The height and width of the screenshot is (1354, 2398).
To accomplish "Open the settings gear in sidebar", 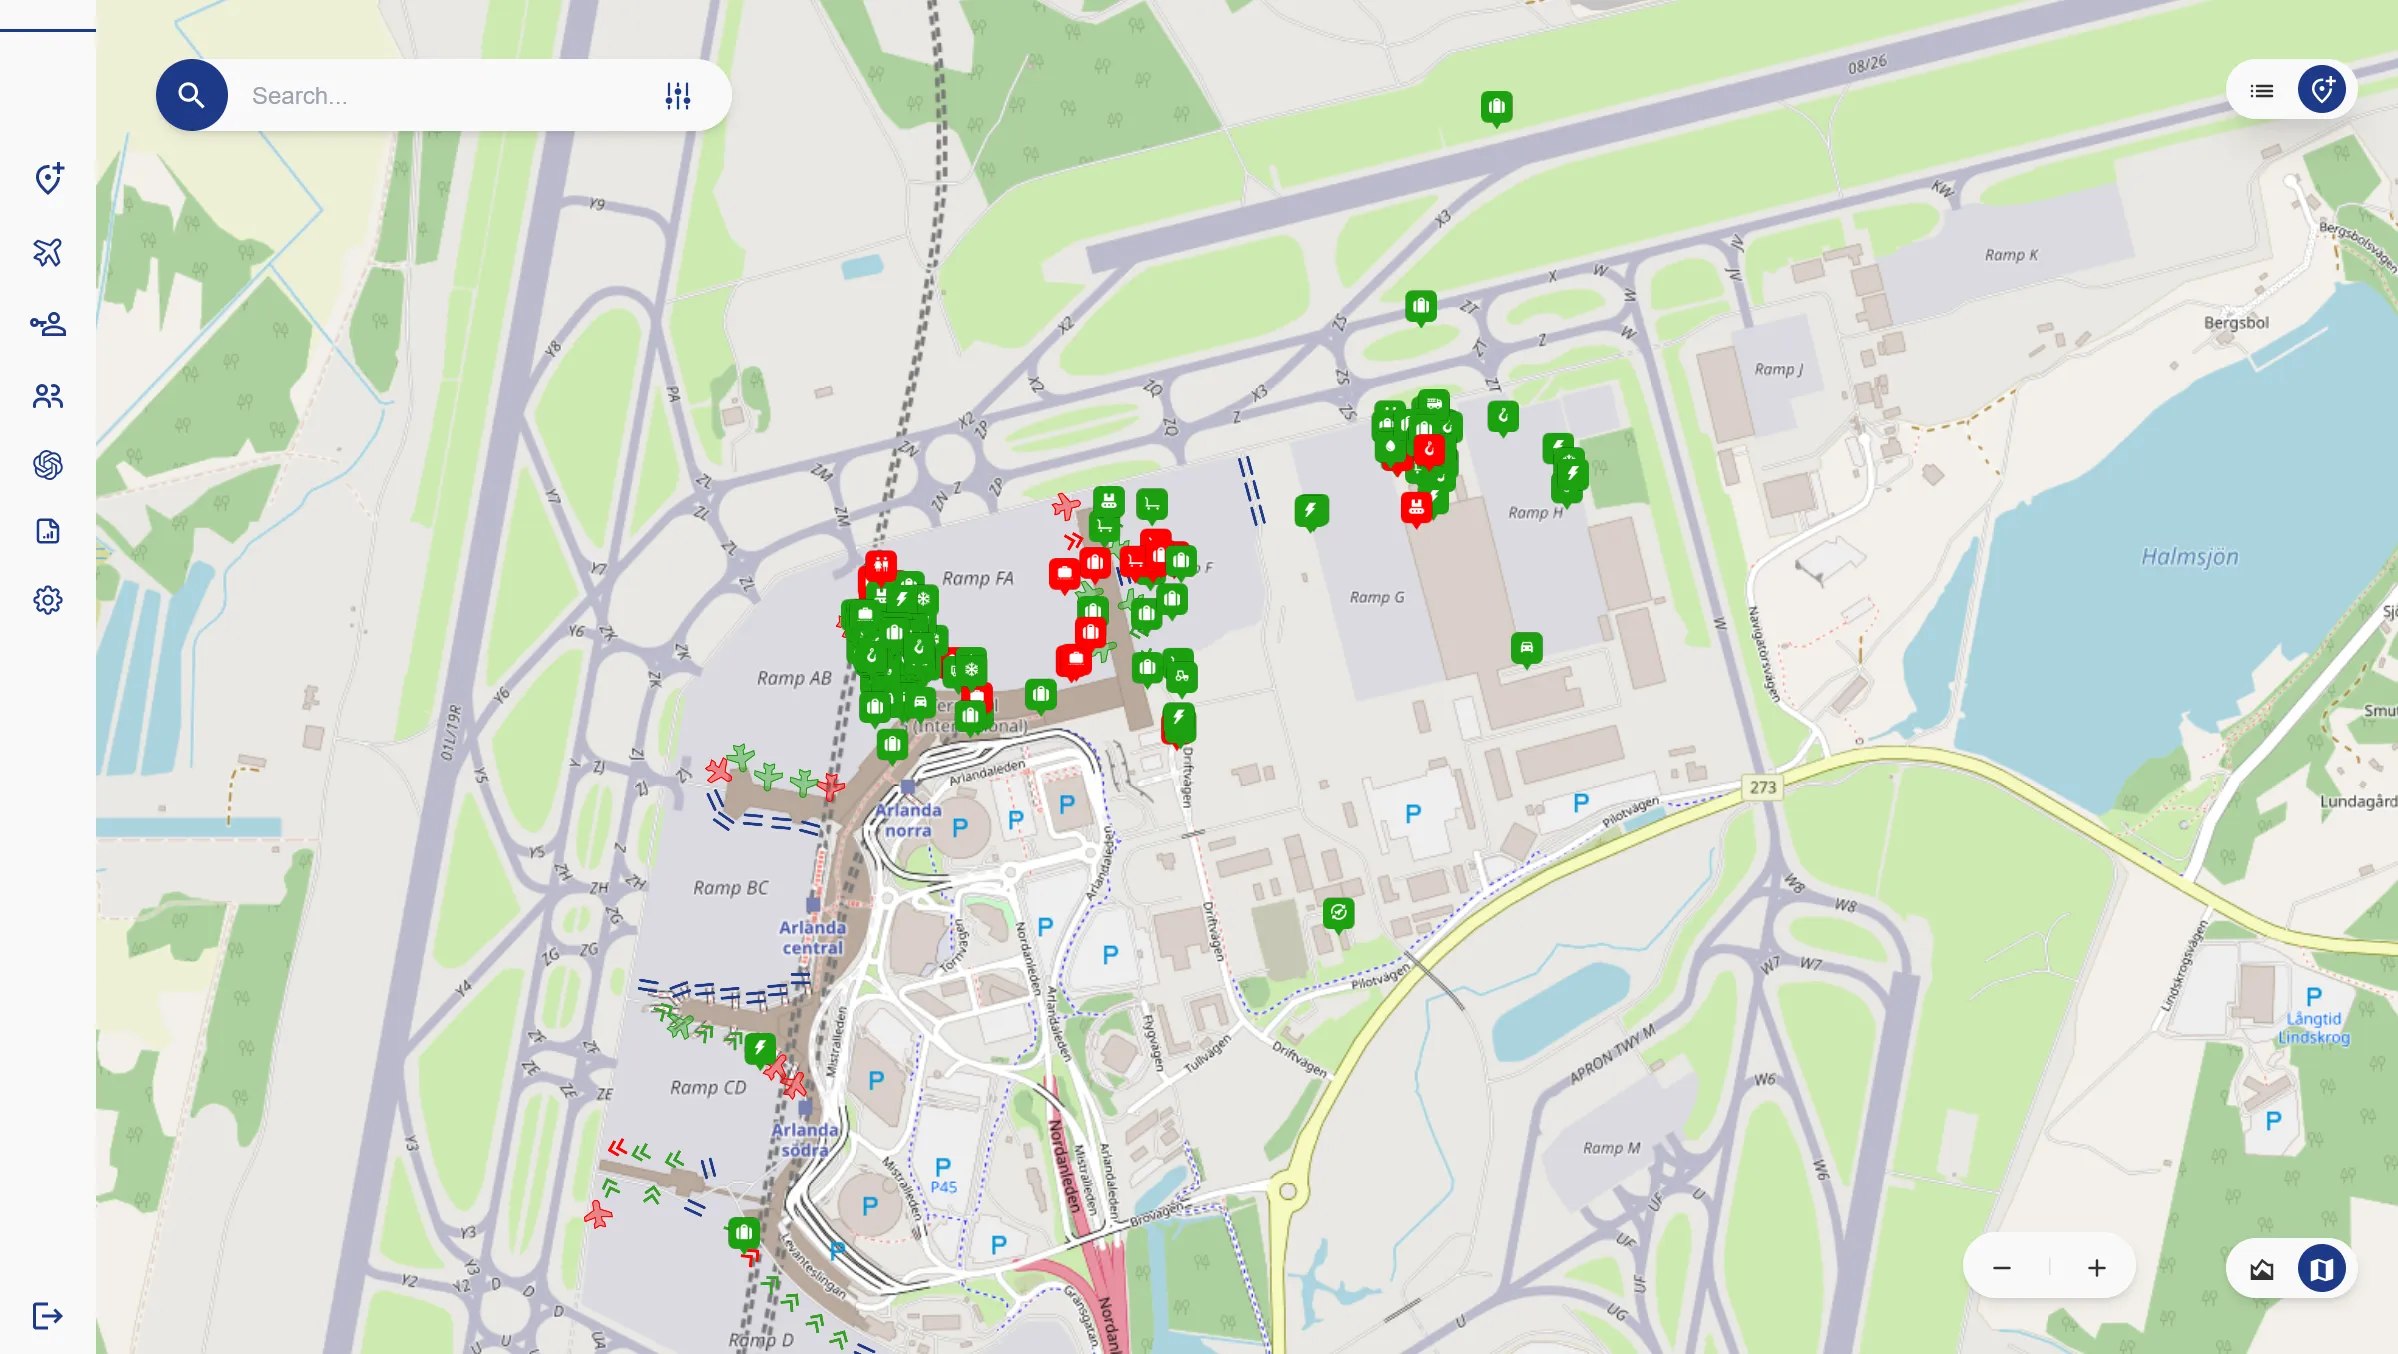I will (x=48, y=600).
